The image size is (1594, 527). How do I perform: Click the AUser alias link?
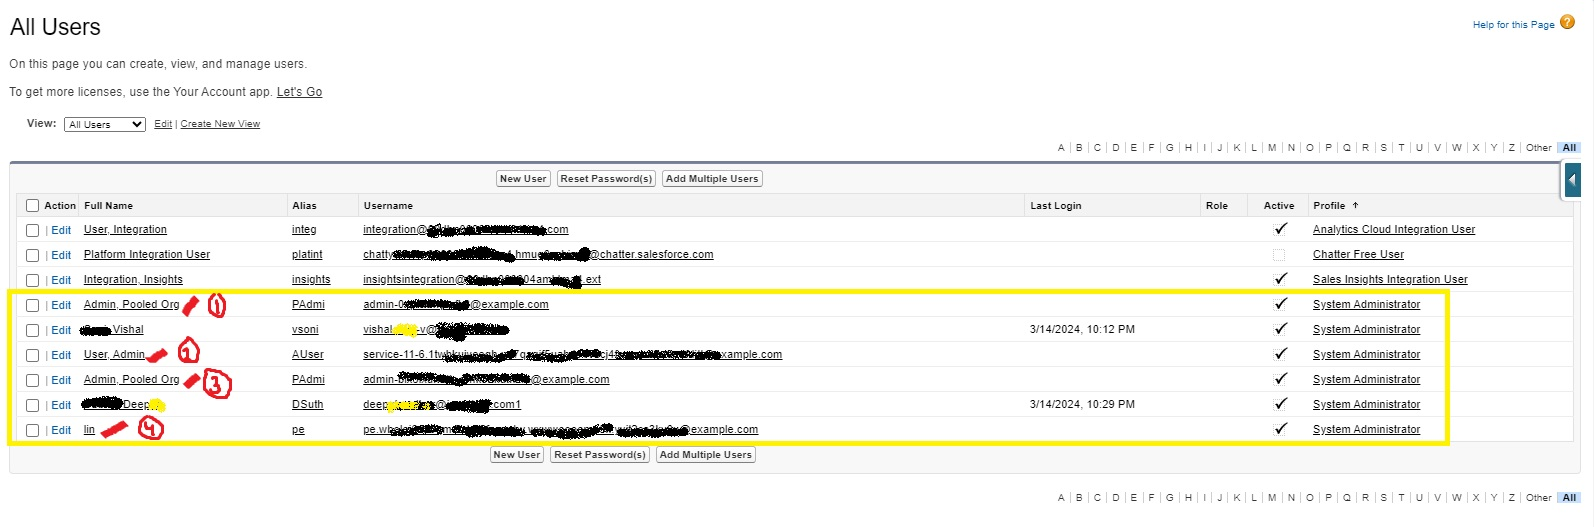tap(308, 355)
